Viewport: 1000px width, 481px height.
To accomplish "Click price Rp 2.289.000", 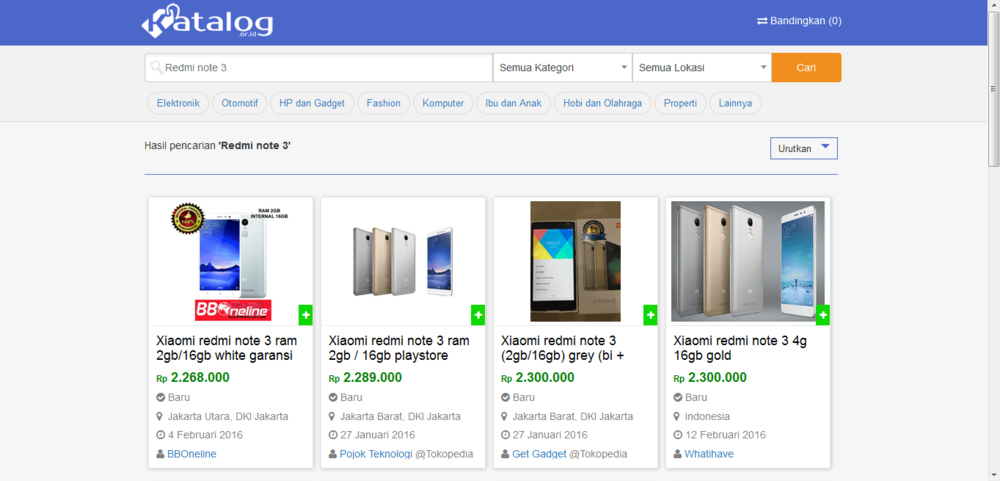I will click(365, 378).
